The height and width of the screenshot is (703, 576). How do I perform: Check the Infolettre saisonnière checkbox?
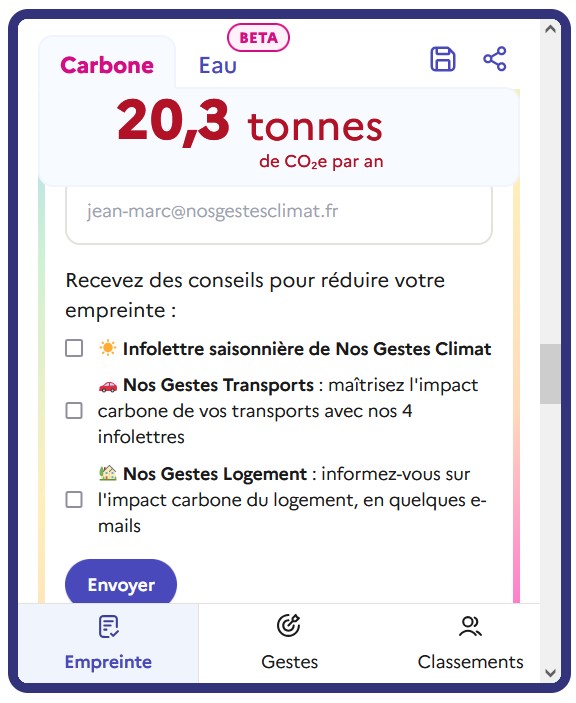(74, 348)
